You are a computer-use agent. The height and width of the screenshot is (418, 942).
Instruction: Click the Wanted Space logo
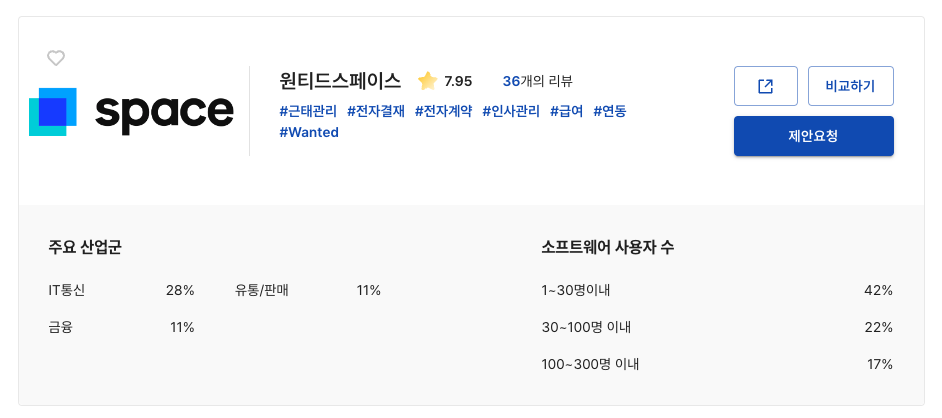pos(131,112)
